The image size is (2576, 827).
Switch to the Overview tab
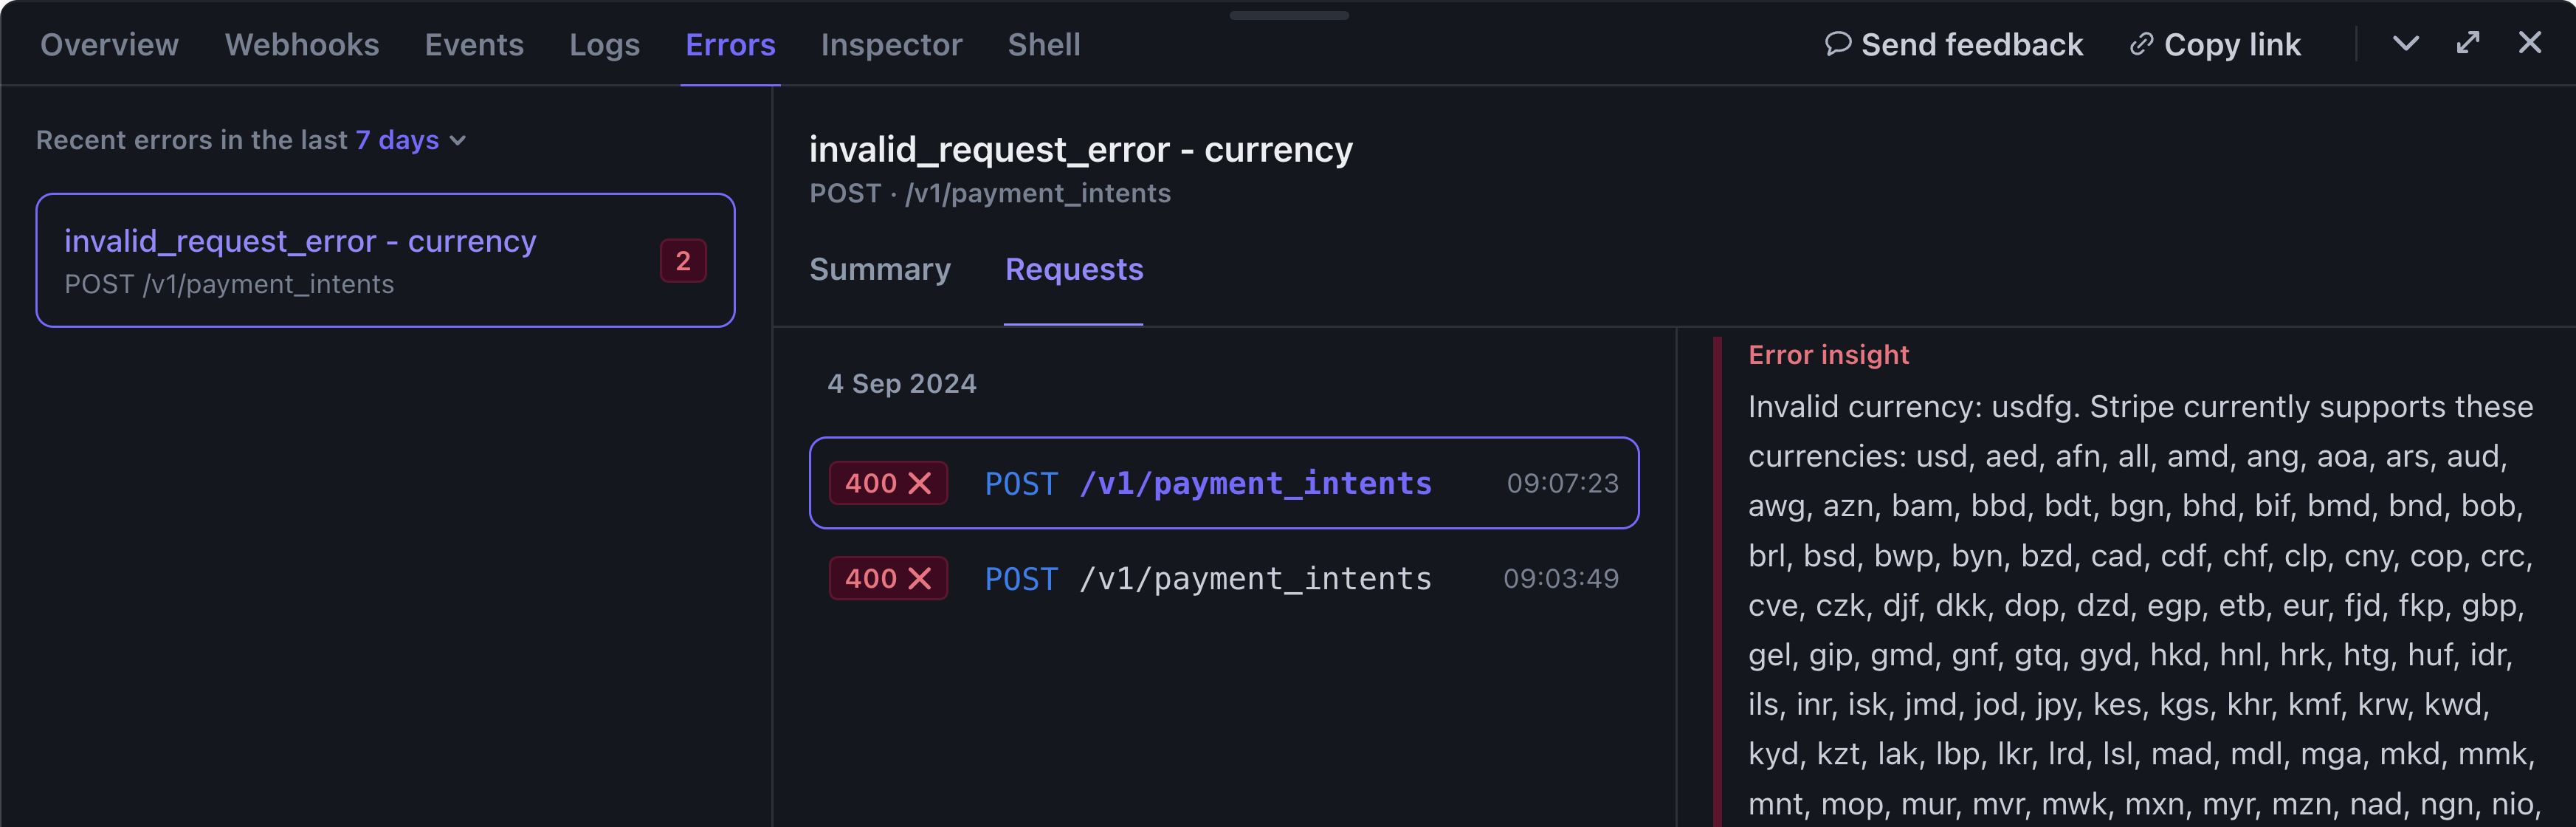pos(109,44)
